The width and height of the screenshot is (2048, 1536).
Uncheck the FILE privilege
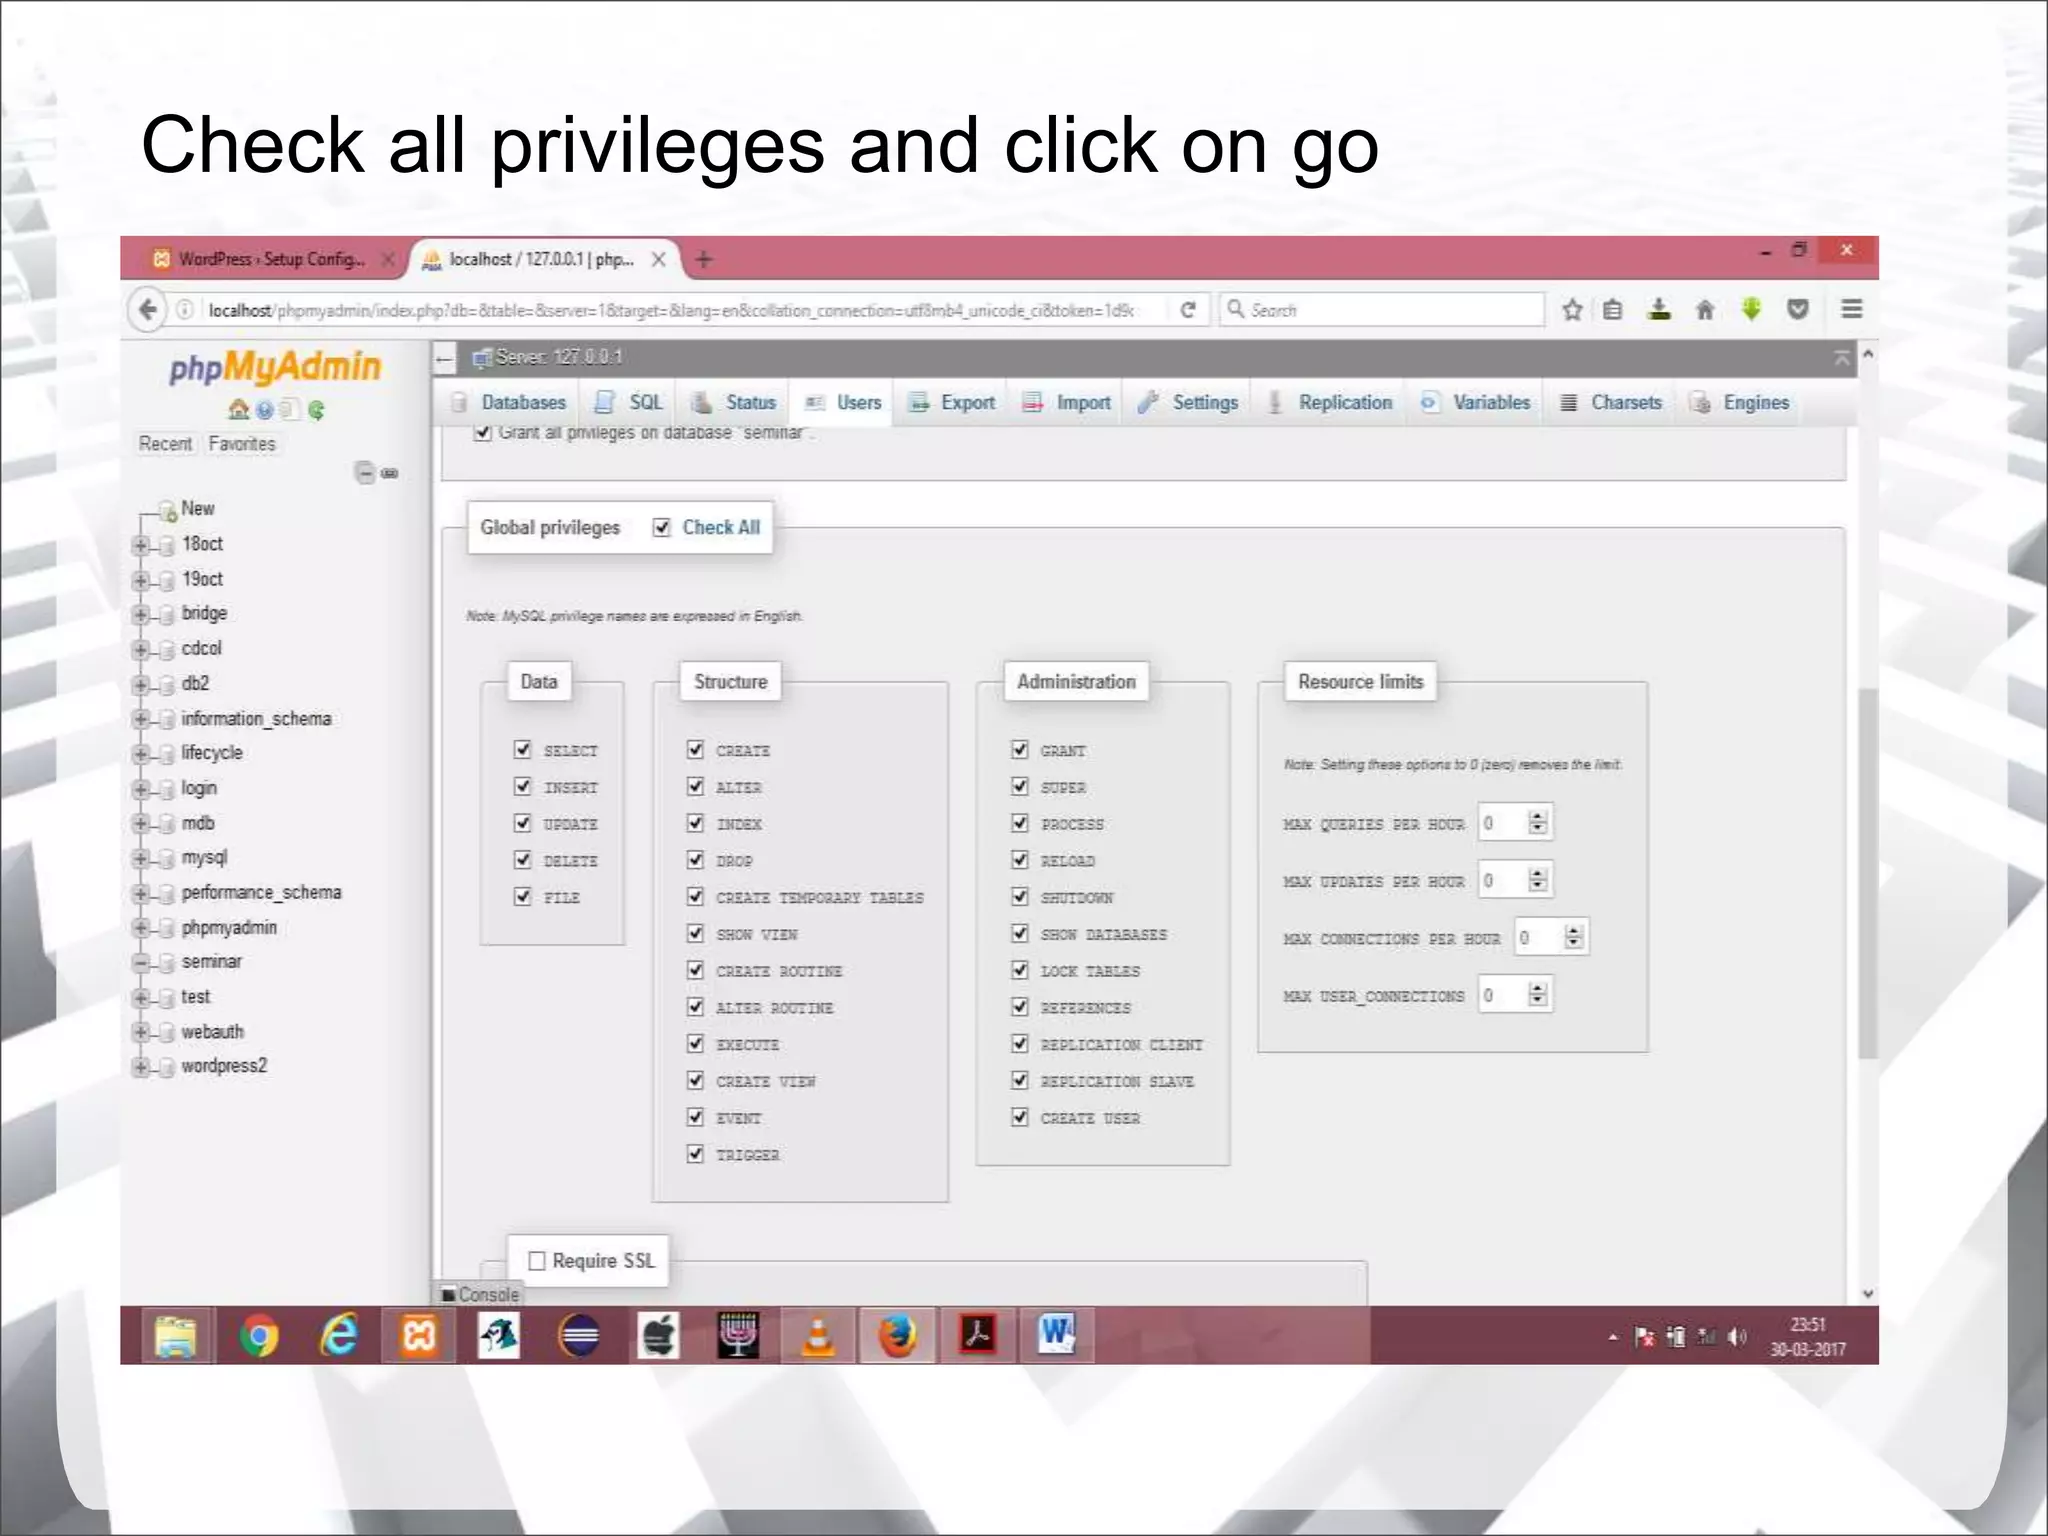522,896
